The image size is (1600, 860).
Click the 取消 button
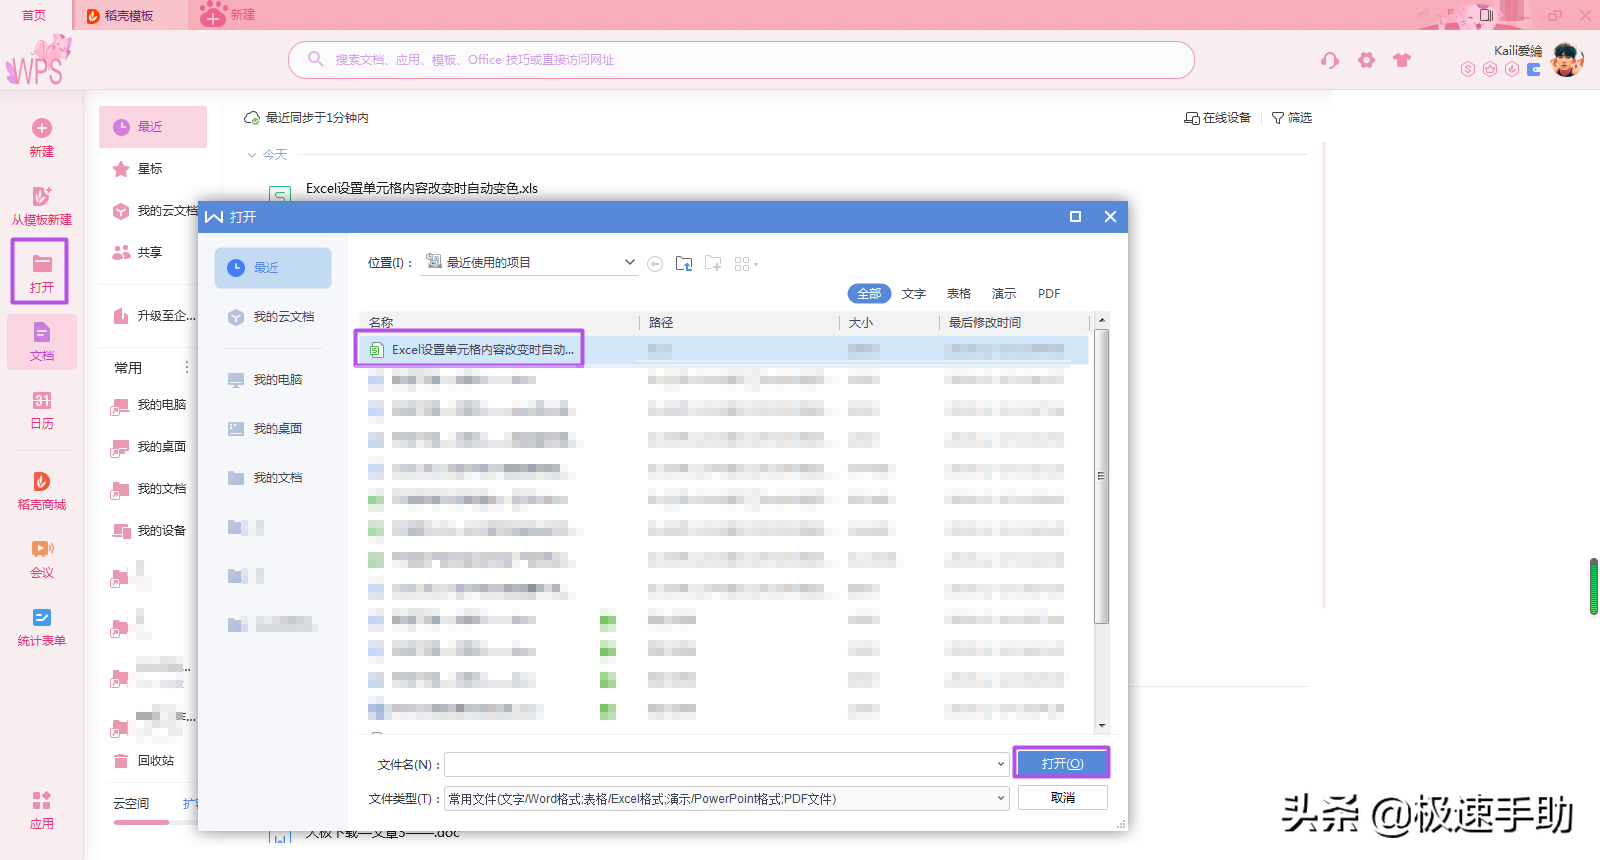click(x=1062, y=798)
